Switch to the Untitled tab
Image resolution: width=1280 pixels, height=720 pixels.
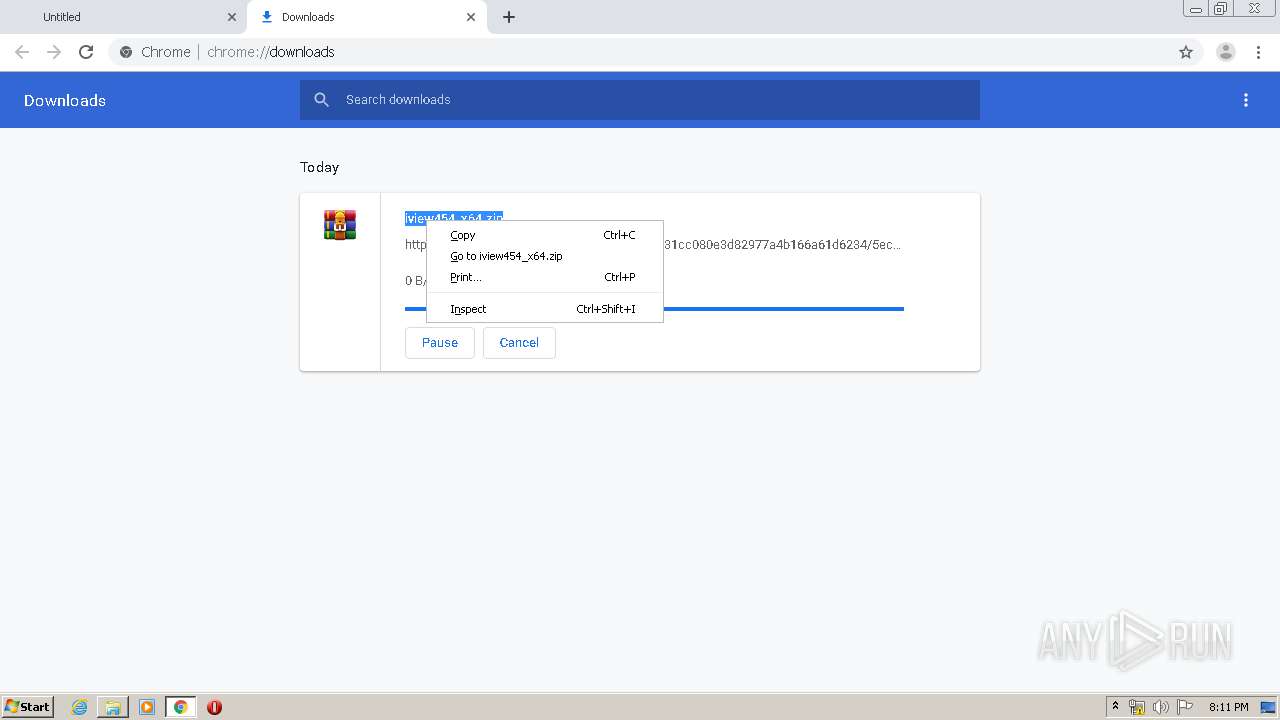124,17
